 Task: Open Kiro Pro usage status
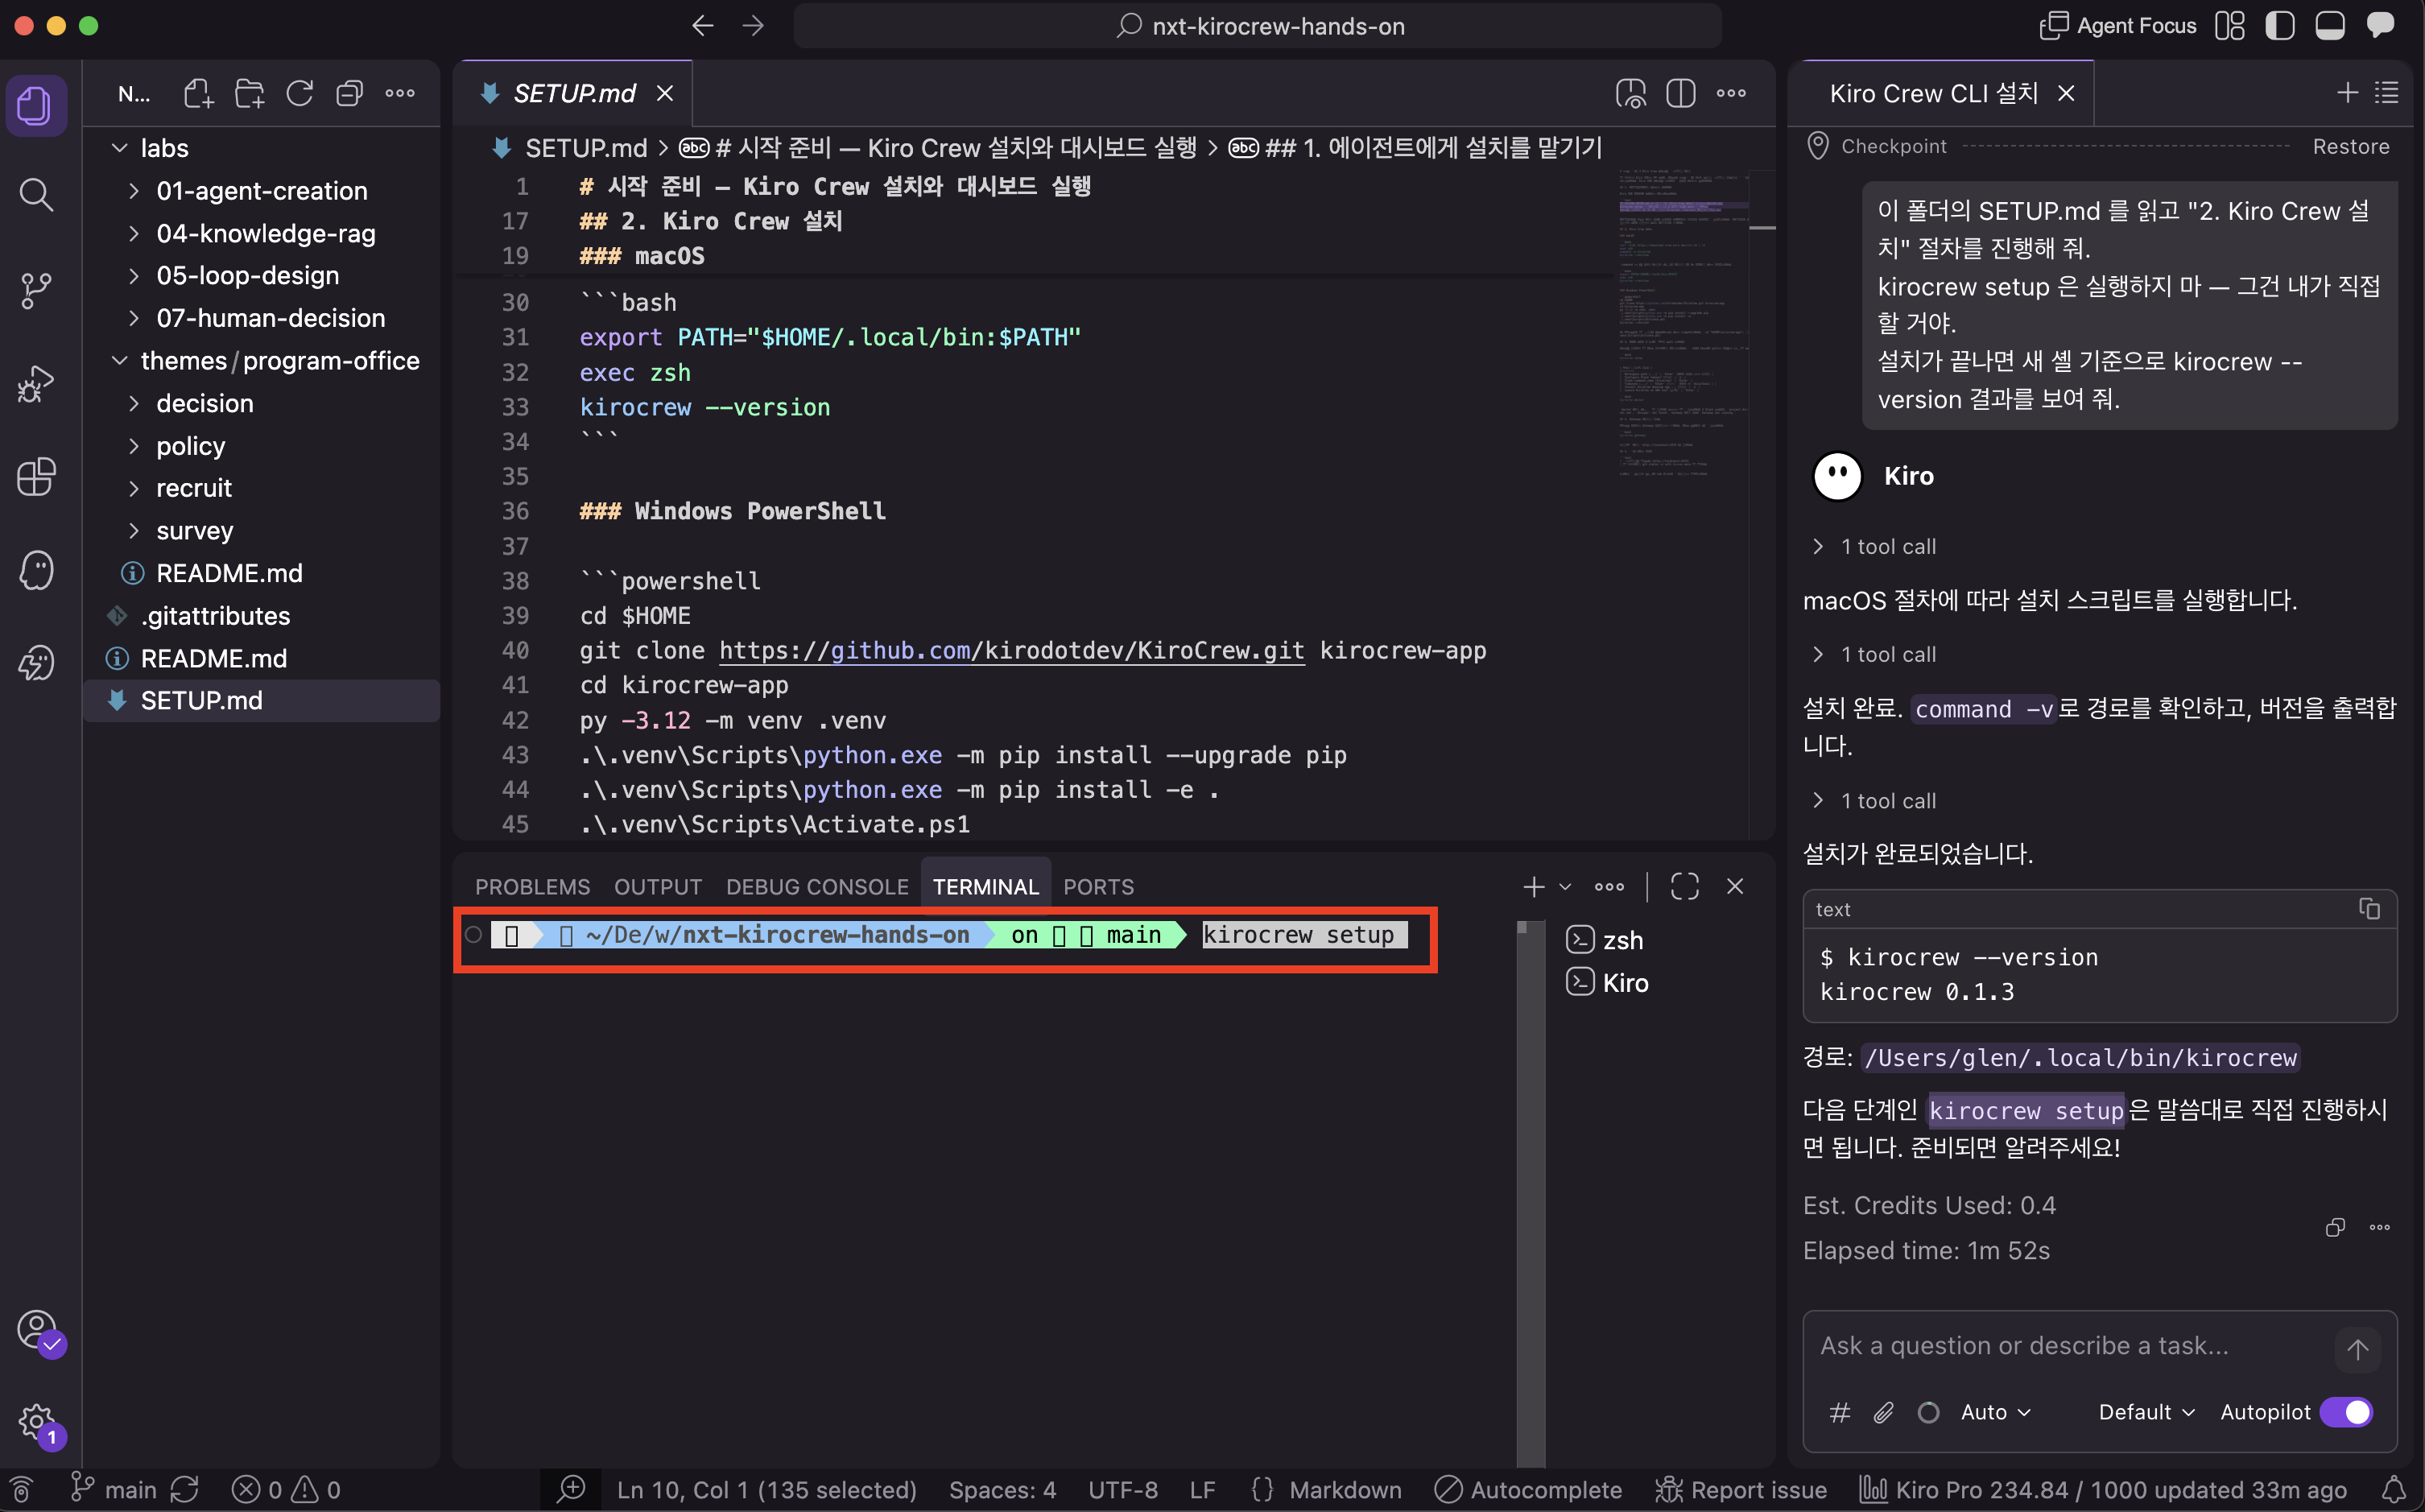tap(2102, 1490)
